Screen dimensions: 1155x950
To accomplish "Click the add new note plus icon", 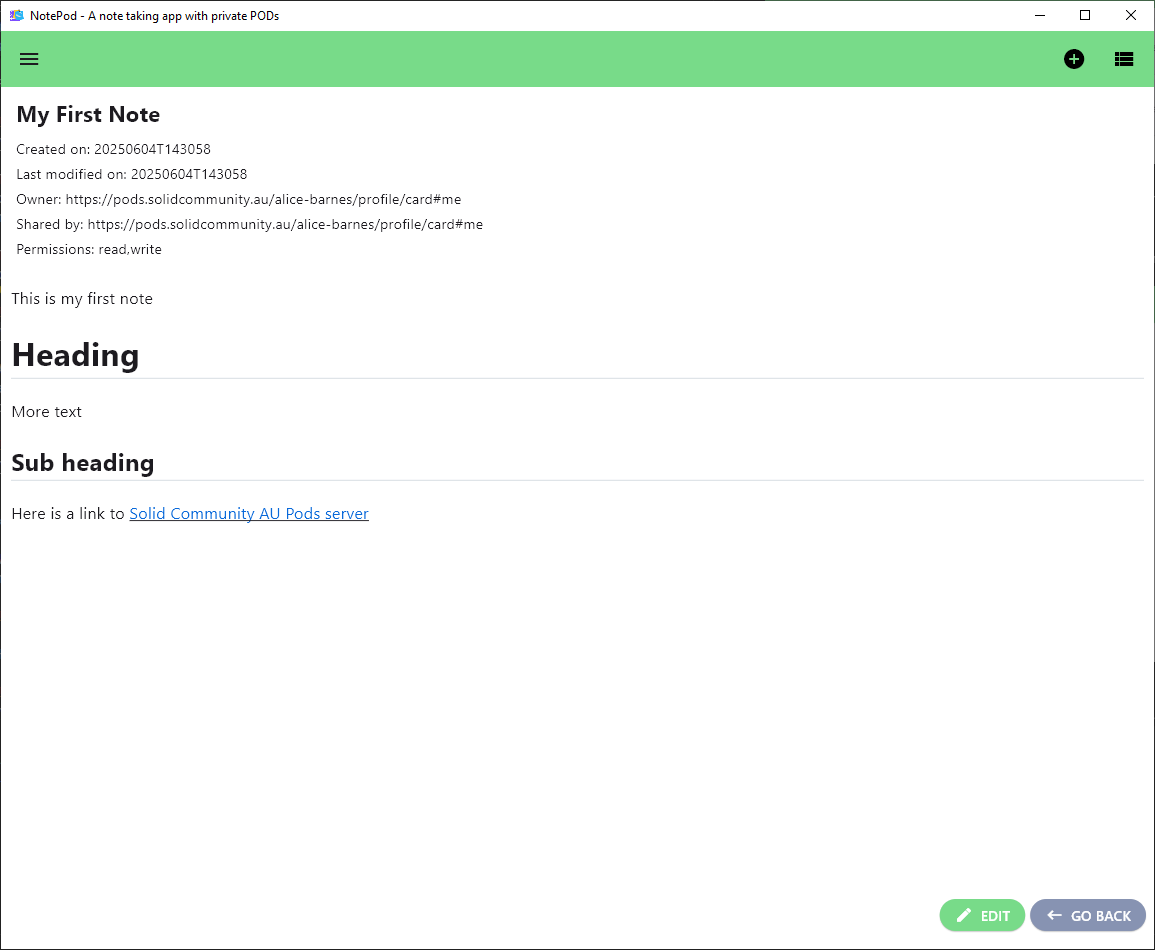I will point(1074,59).
